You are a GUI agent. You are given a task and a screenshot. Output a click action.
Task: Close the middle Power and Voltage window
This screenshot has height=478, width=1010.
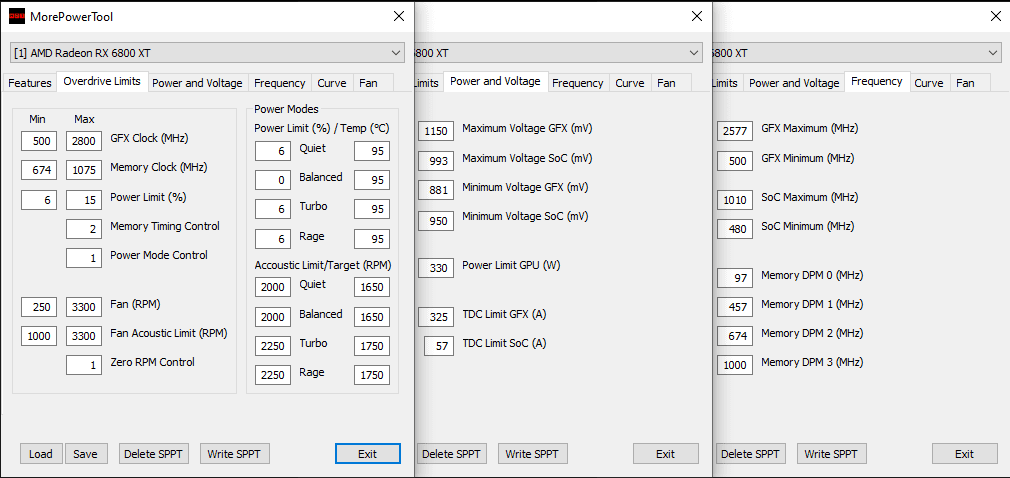(x=697, y=17)
